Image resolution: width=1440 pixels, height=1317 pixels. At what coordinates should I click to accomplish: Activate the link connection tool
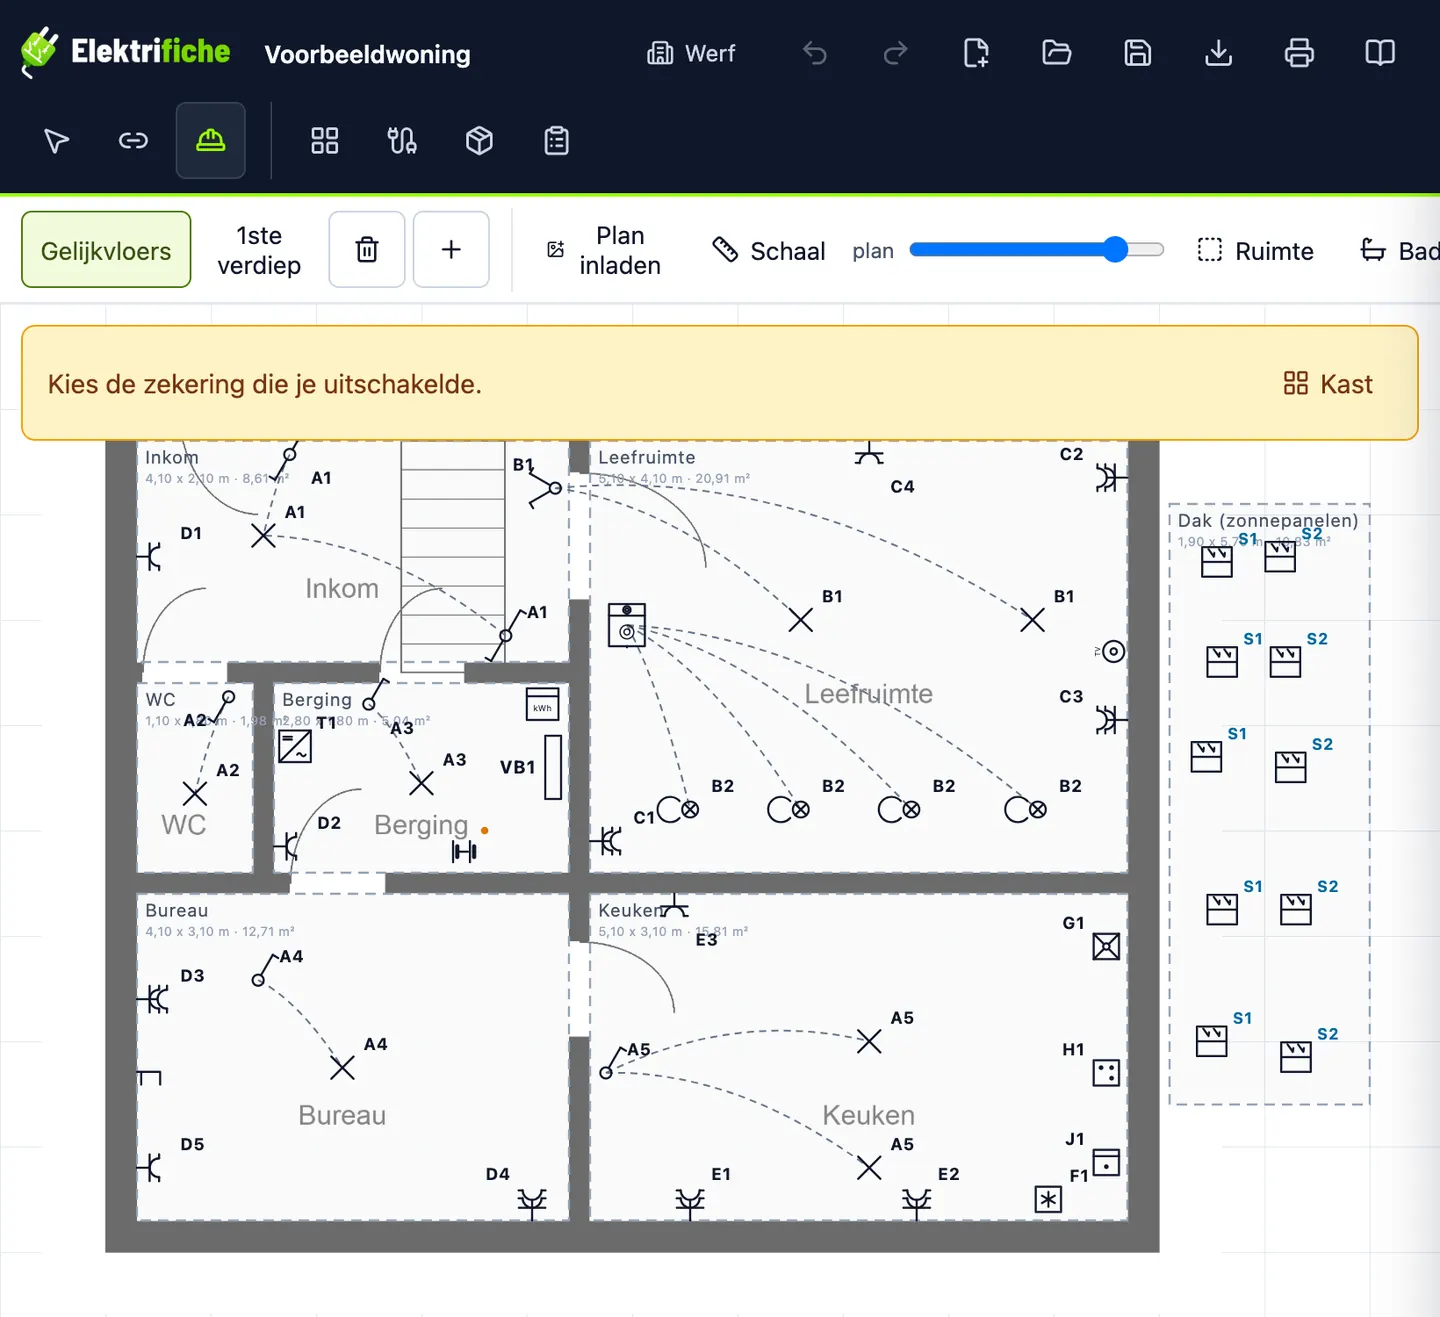coord(133,141)
